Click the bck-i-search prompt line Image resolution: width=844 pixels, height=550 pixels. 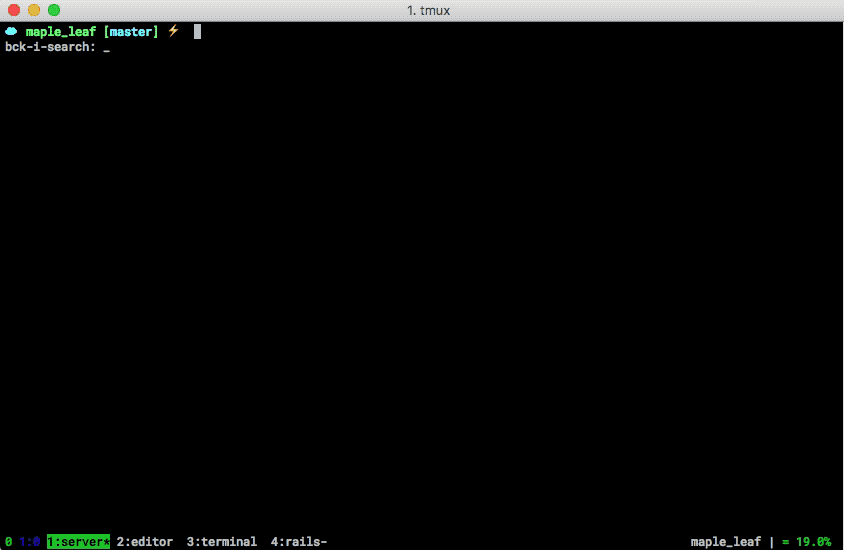(x=58, y=47)
